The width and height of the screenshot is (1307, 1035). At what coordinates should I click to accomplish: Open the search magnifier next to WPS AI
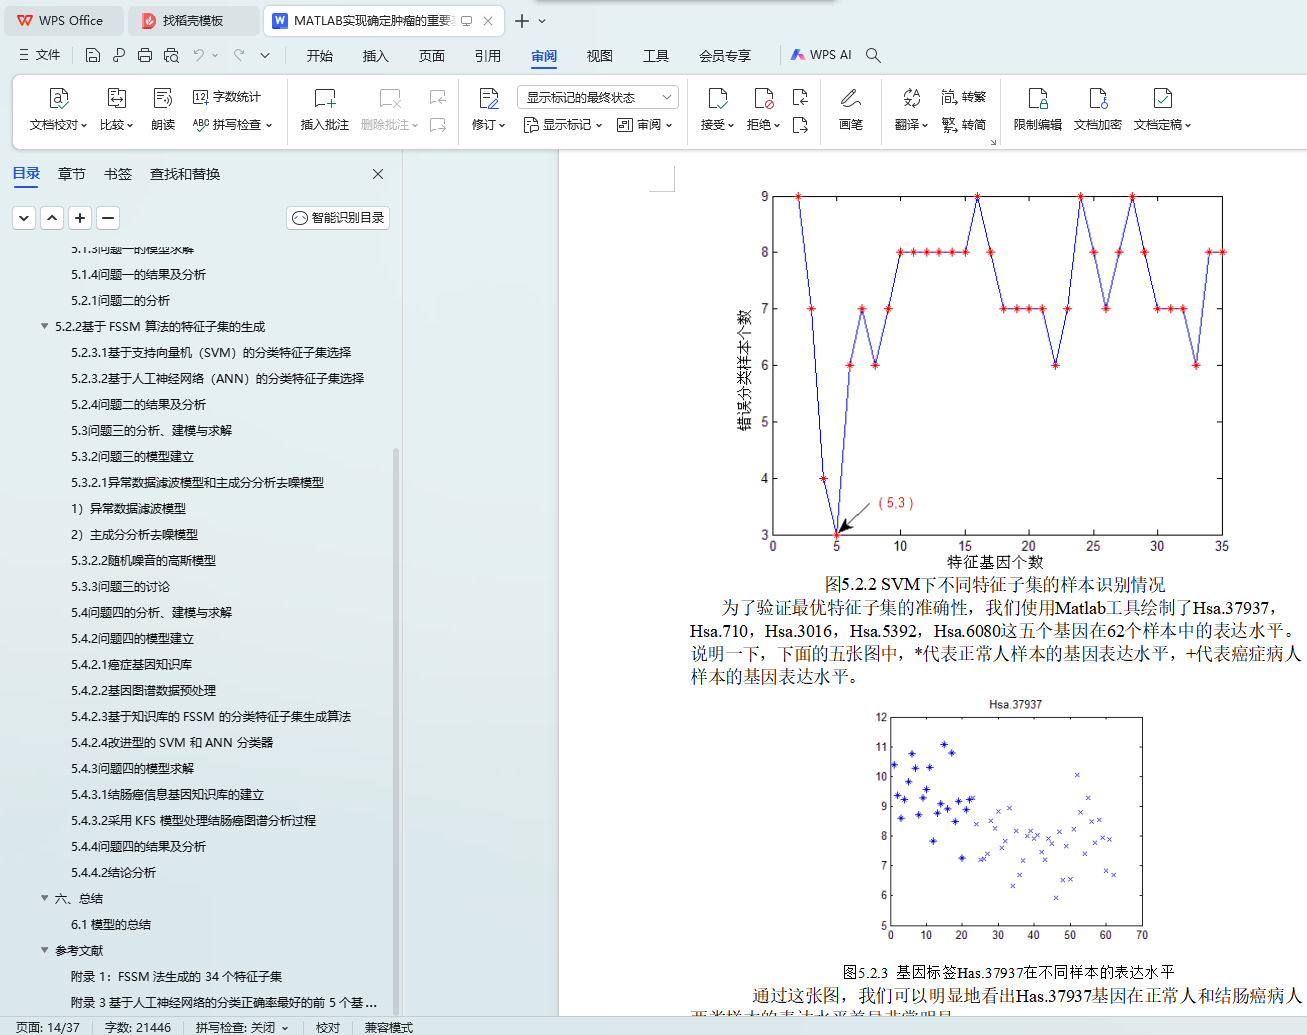coord(873,56)
